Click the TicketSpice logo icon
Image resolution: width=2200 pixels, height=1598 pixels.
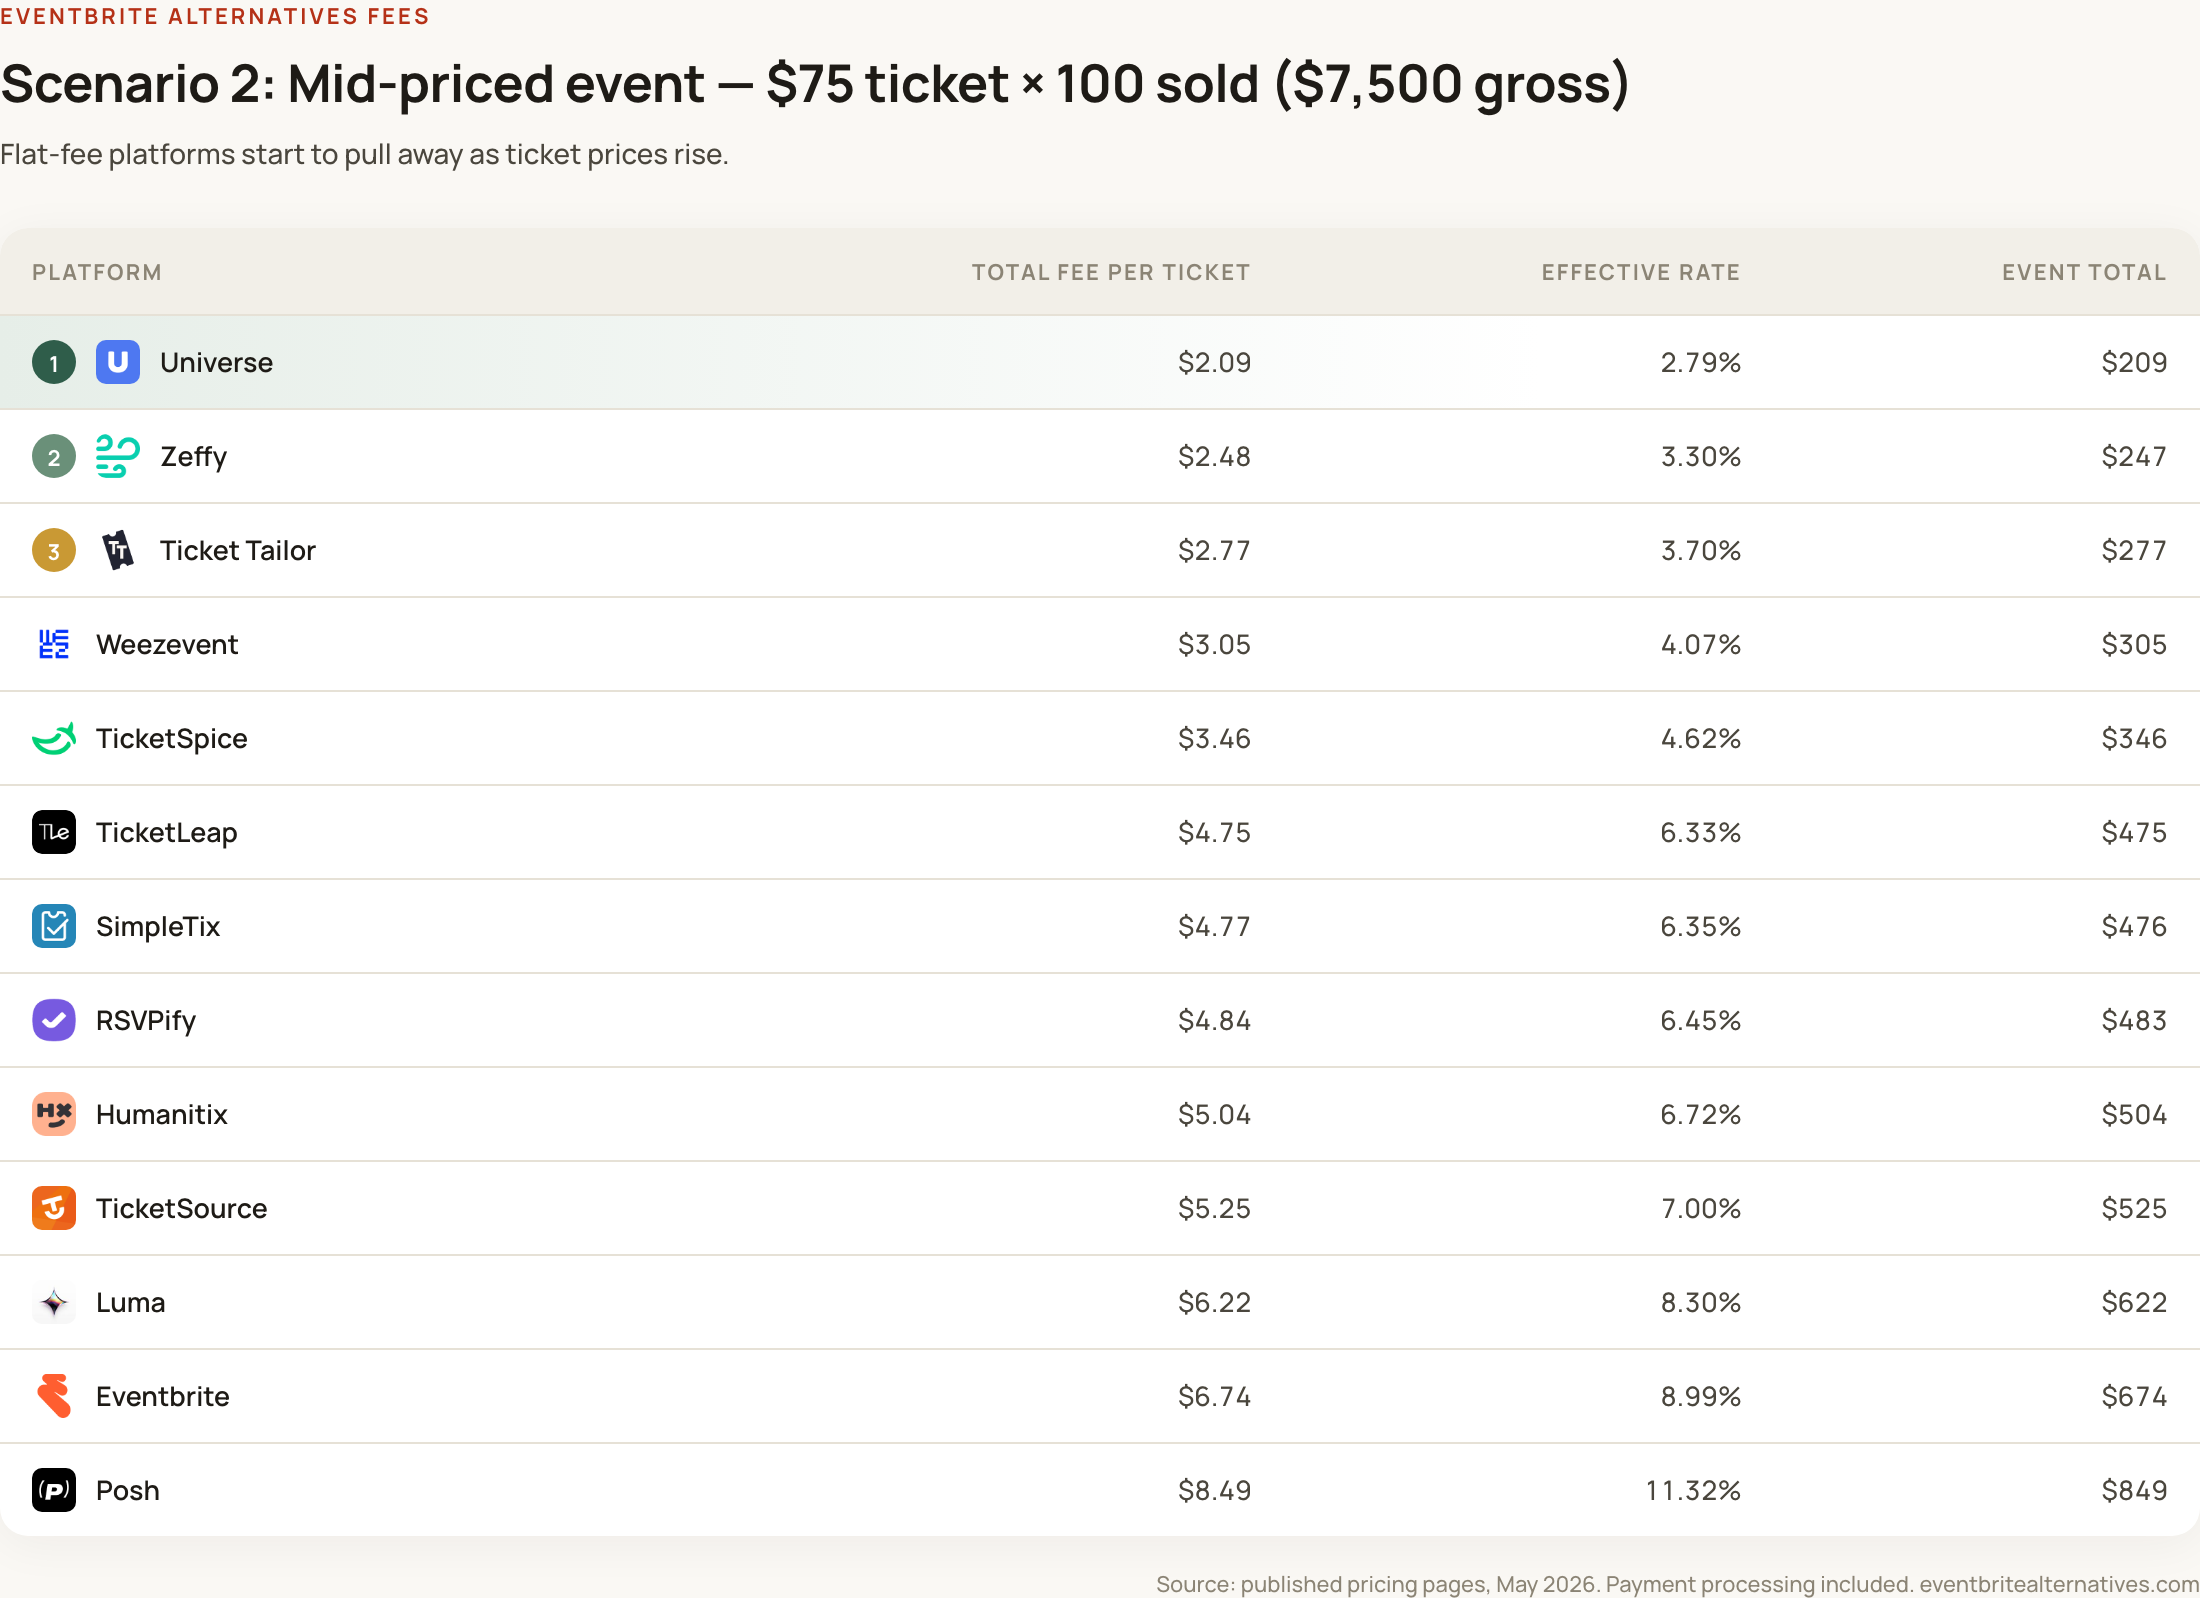tap(54, 738)
